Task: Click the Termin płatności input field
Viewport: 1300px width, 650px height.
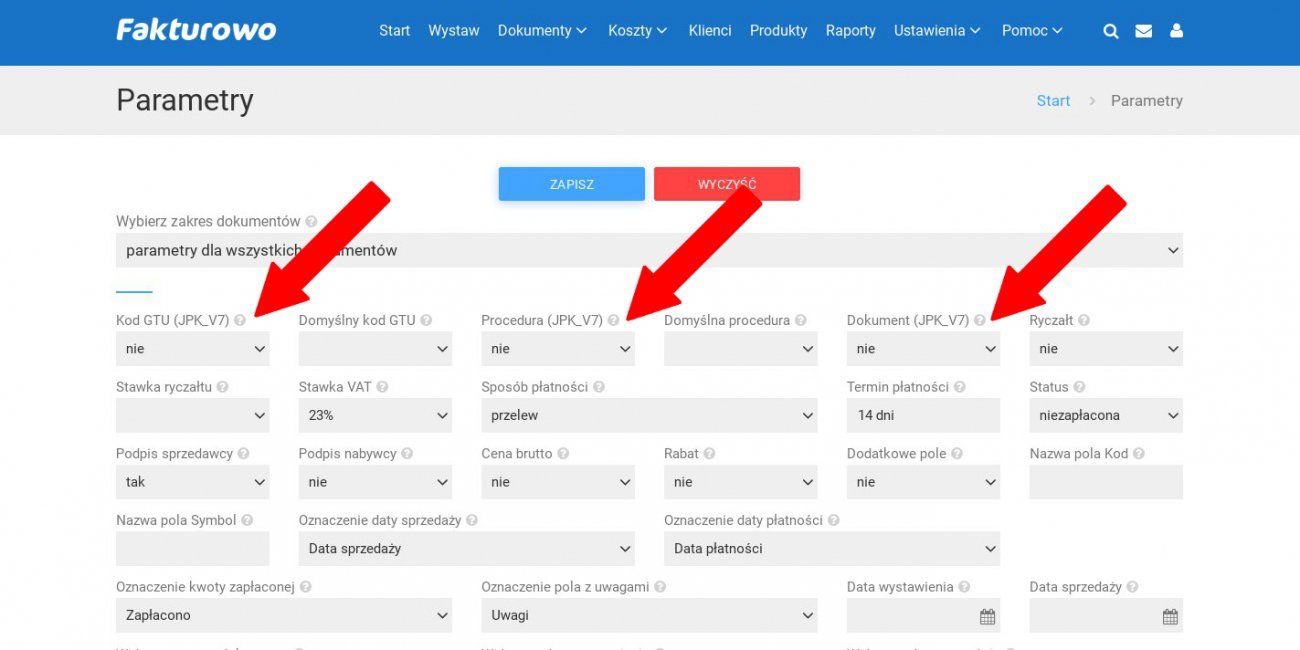Action: point(922,415)
